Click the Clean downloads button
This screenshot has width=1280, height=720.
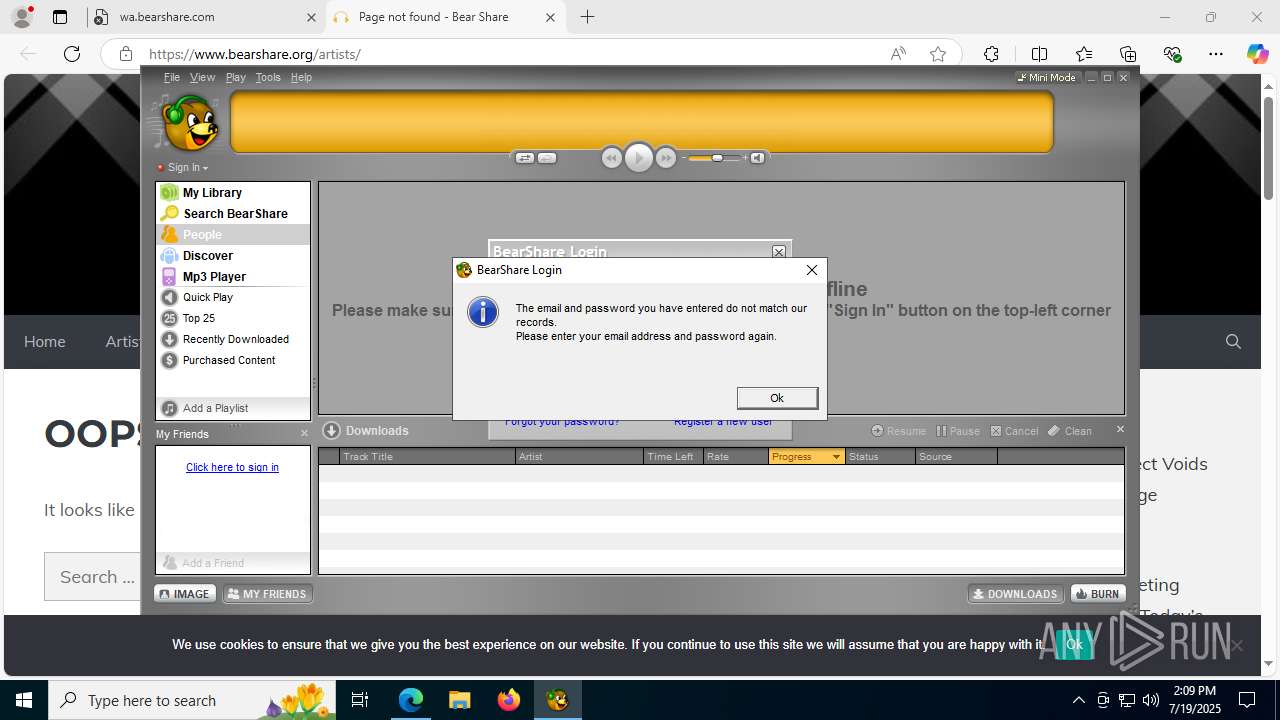pyautogui.click(x=1070, y=431)
